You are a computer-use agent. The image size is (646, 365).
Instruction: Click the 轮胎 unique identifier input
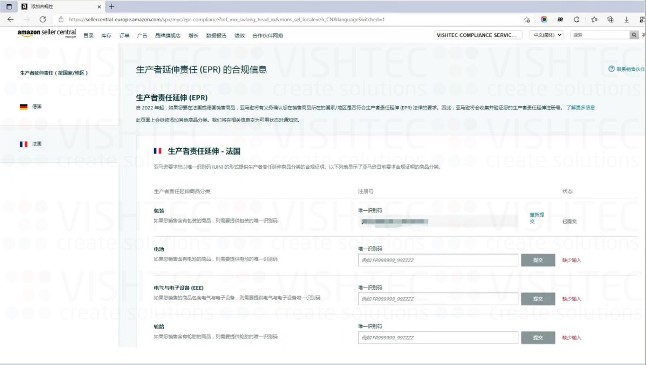pyautogui.click(x=438, y=337)
